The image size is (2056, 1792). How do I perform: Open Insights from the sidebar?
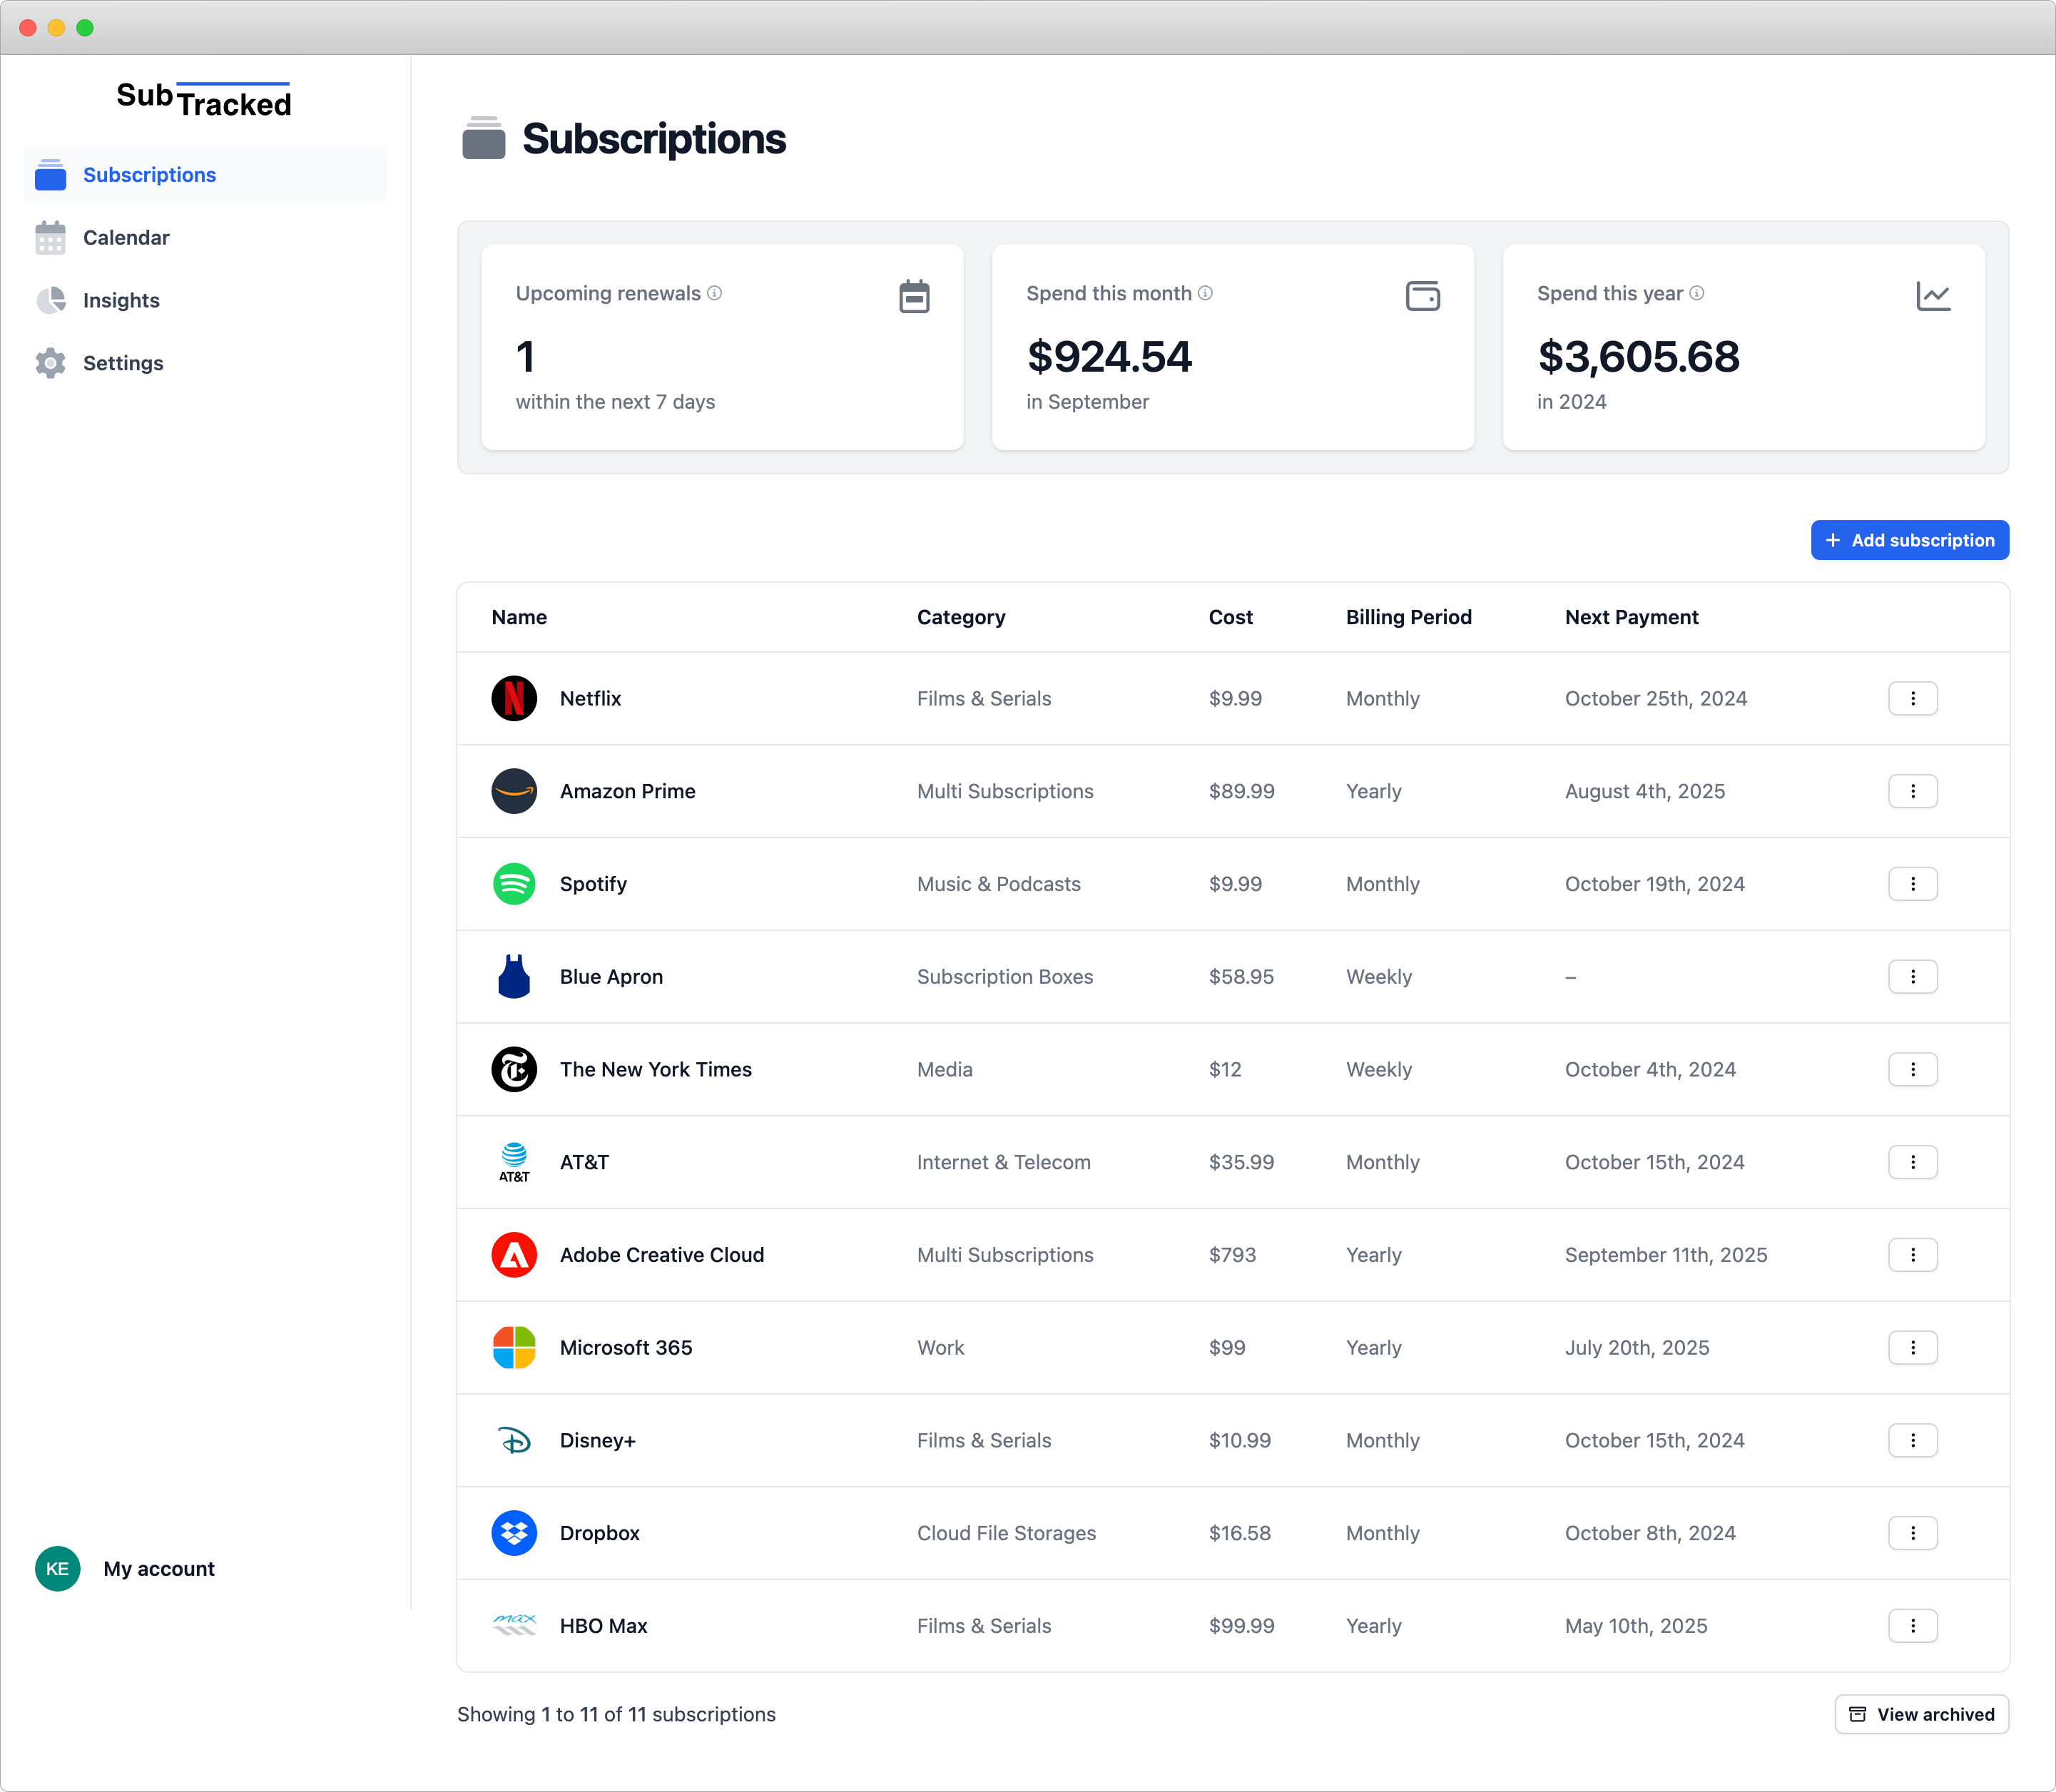click(121, 300)
